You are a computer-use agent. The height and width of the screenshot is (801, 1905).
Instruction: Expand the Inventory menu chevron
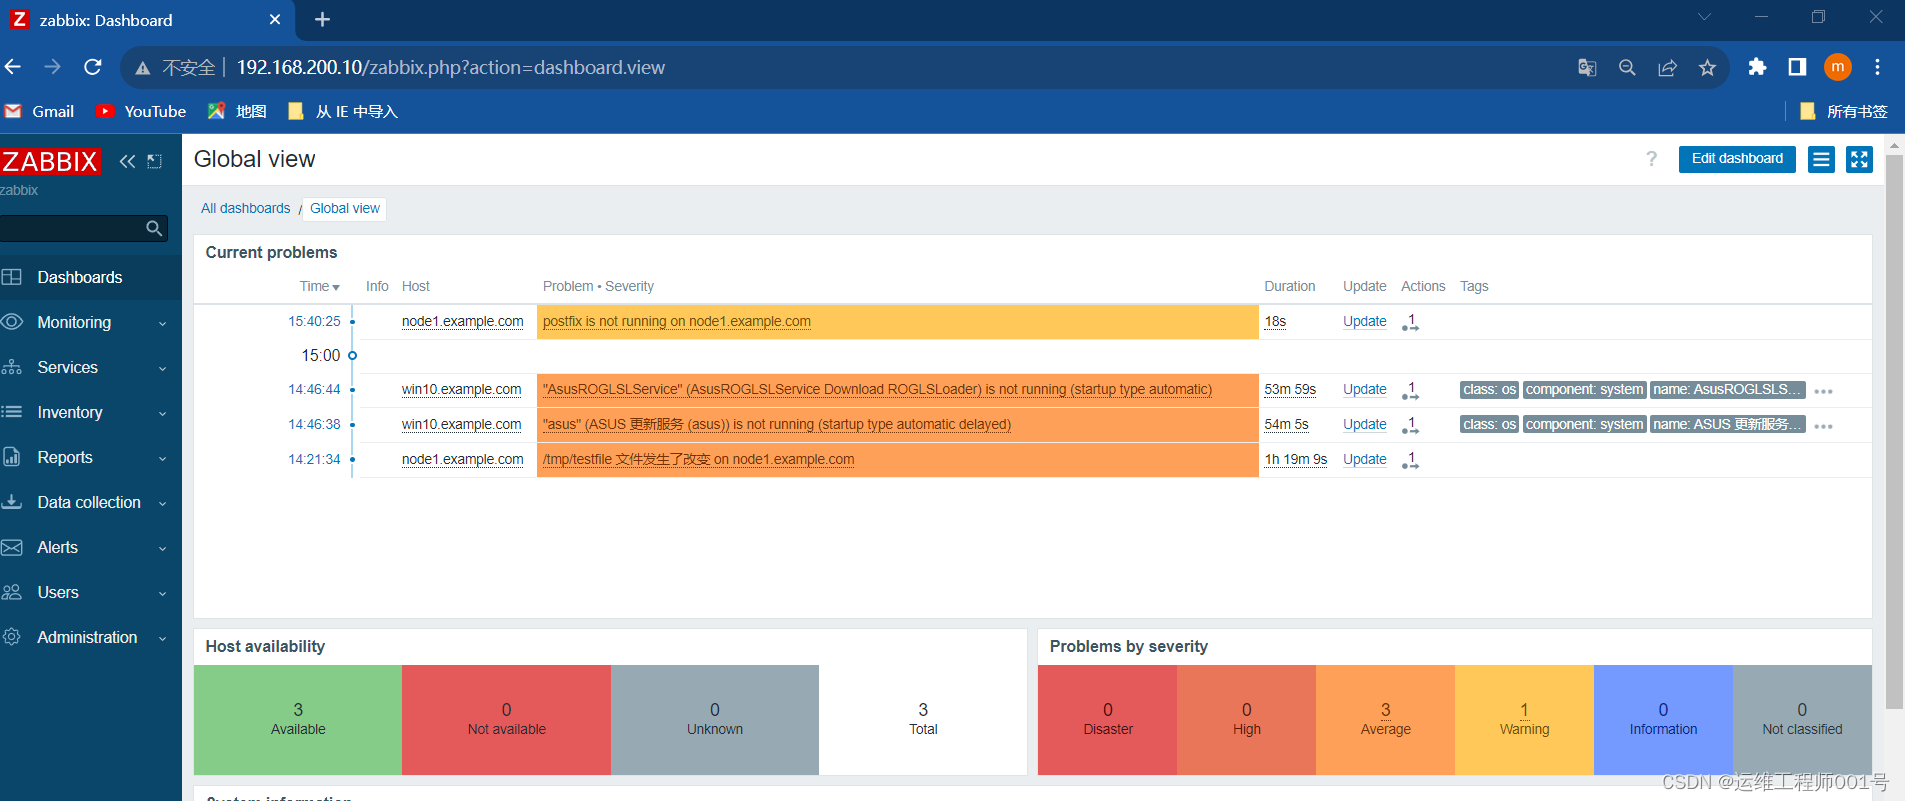tap(162, 414)
